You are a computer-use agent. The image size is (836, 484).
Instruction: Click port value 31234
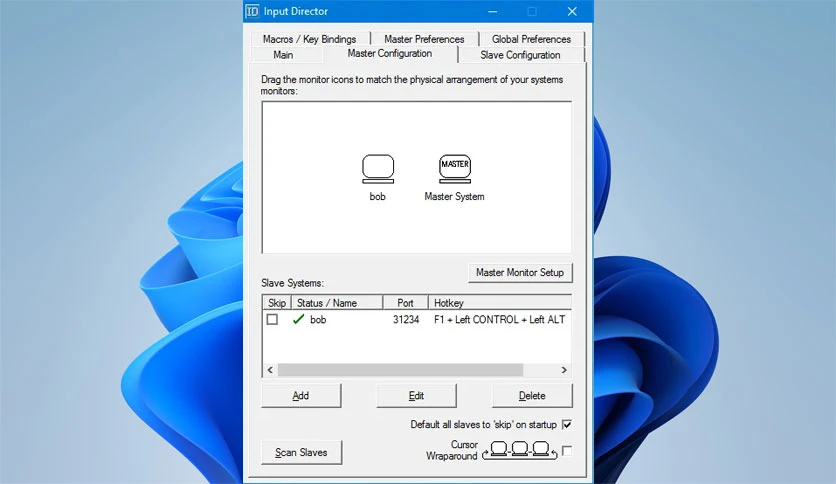(406, 319)
